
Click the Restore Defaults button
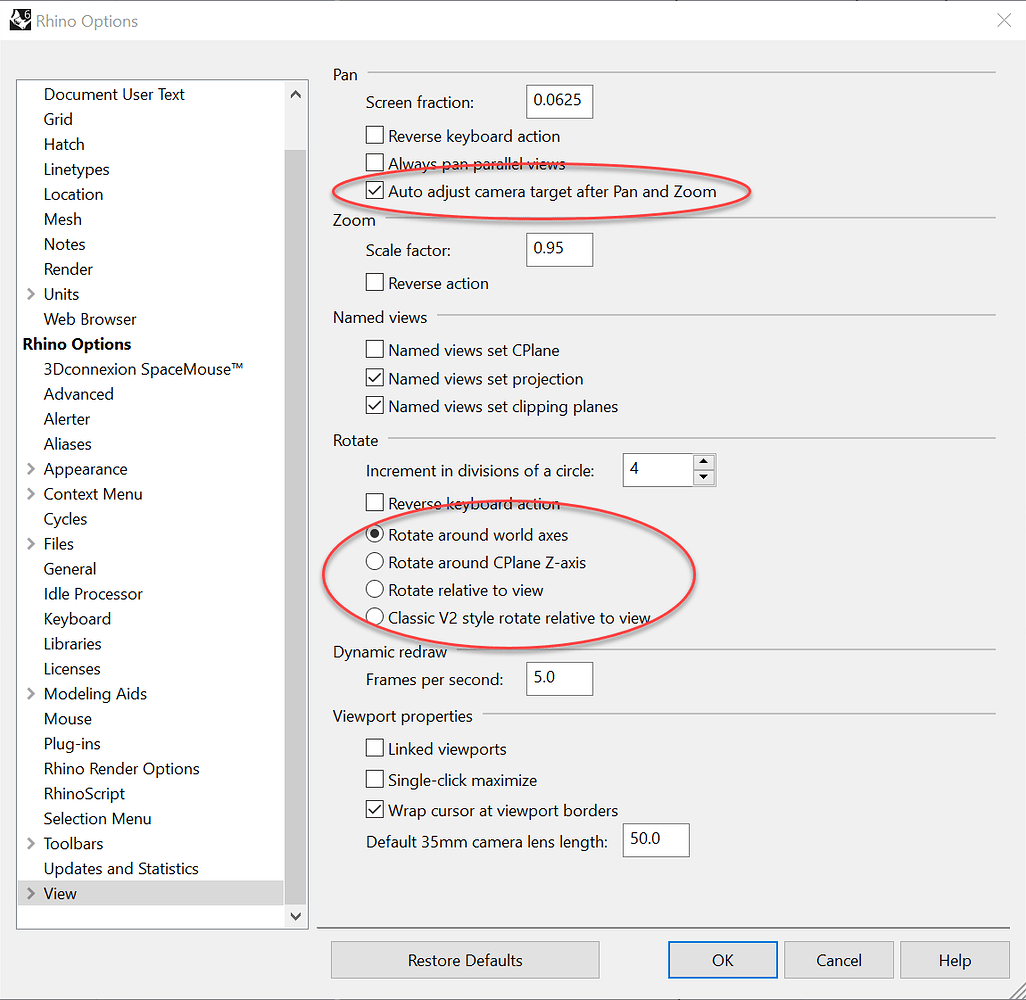[x=464, y=959]
